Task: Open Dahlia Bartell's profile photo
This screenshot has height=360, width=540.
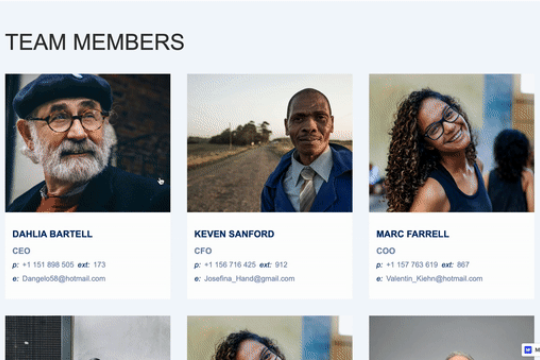Action: click(88, 143)
